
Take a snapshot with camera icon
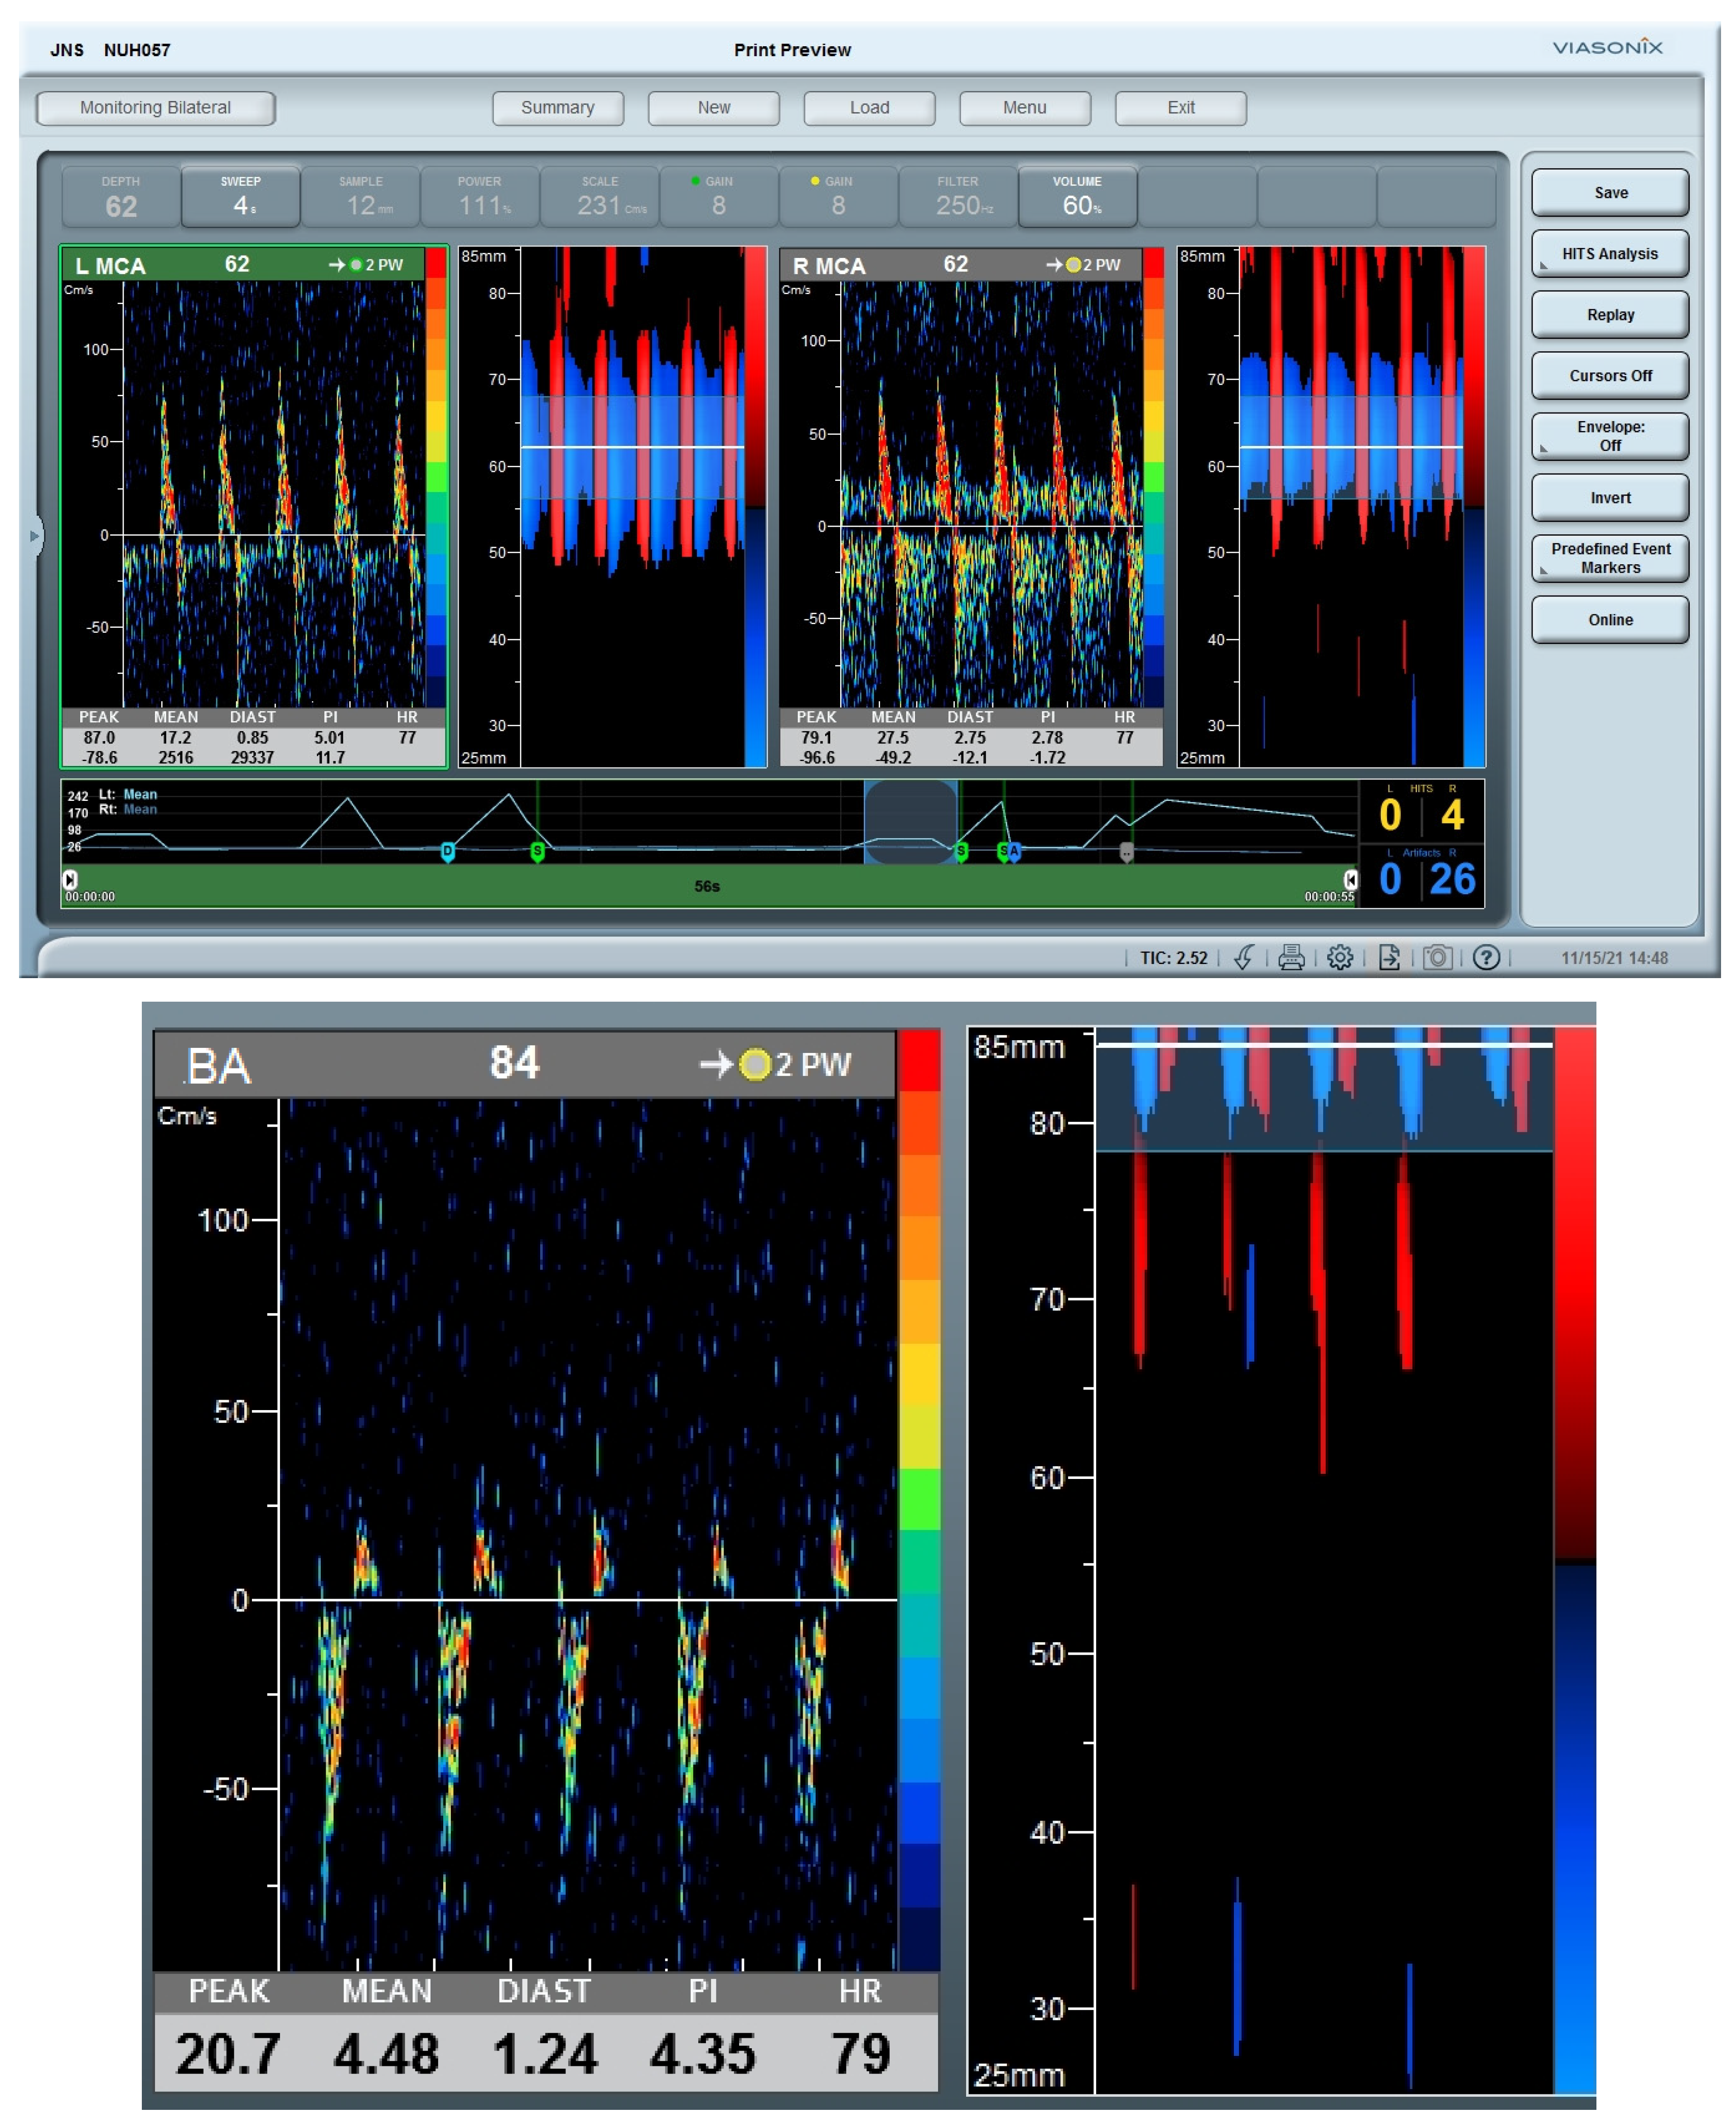point(1437,958)
